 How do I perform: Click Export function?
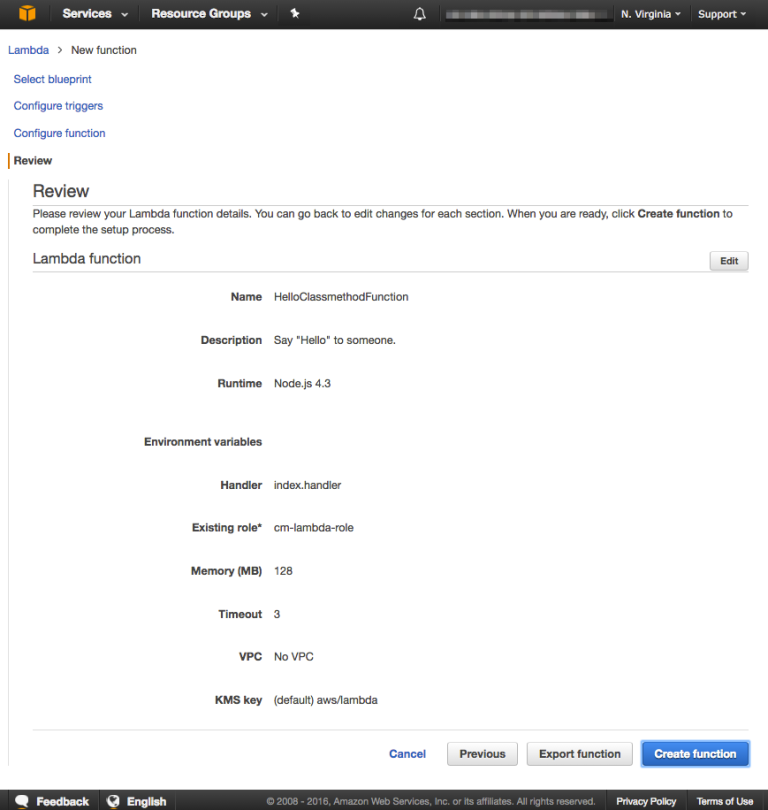(579, 754)
